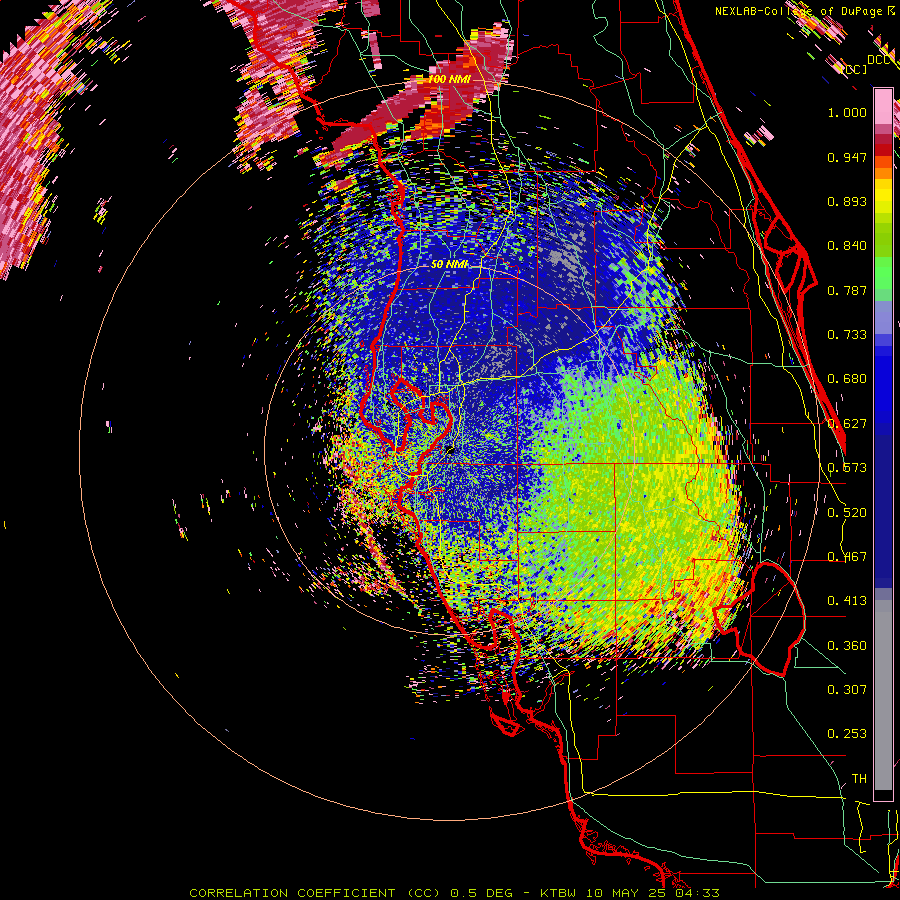Screen dimensions: 900x900
Task: Select the 0.627 scale value
Action: point(847,424)
